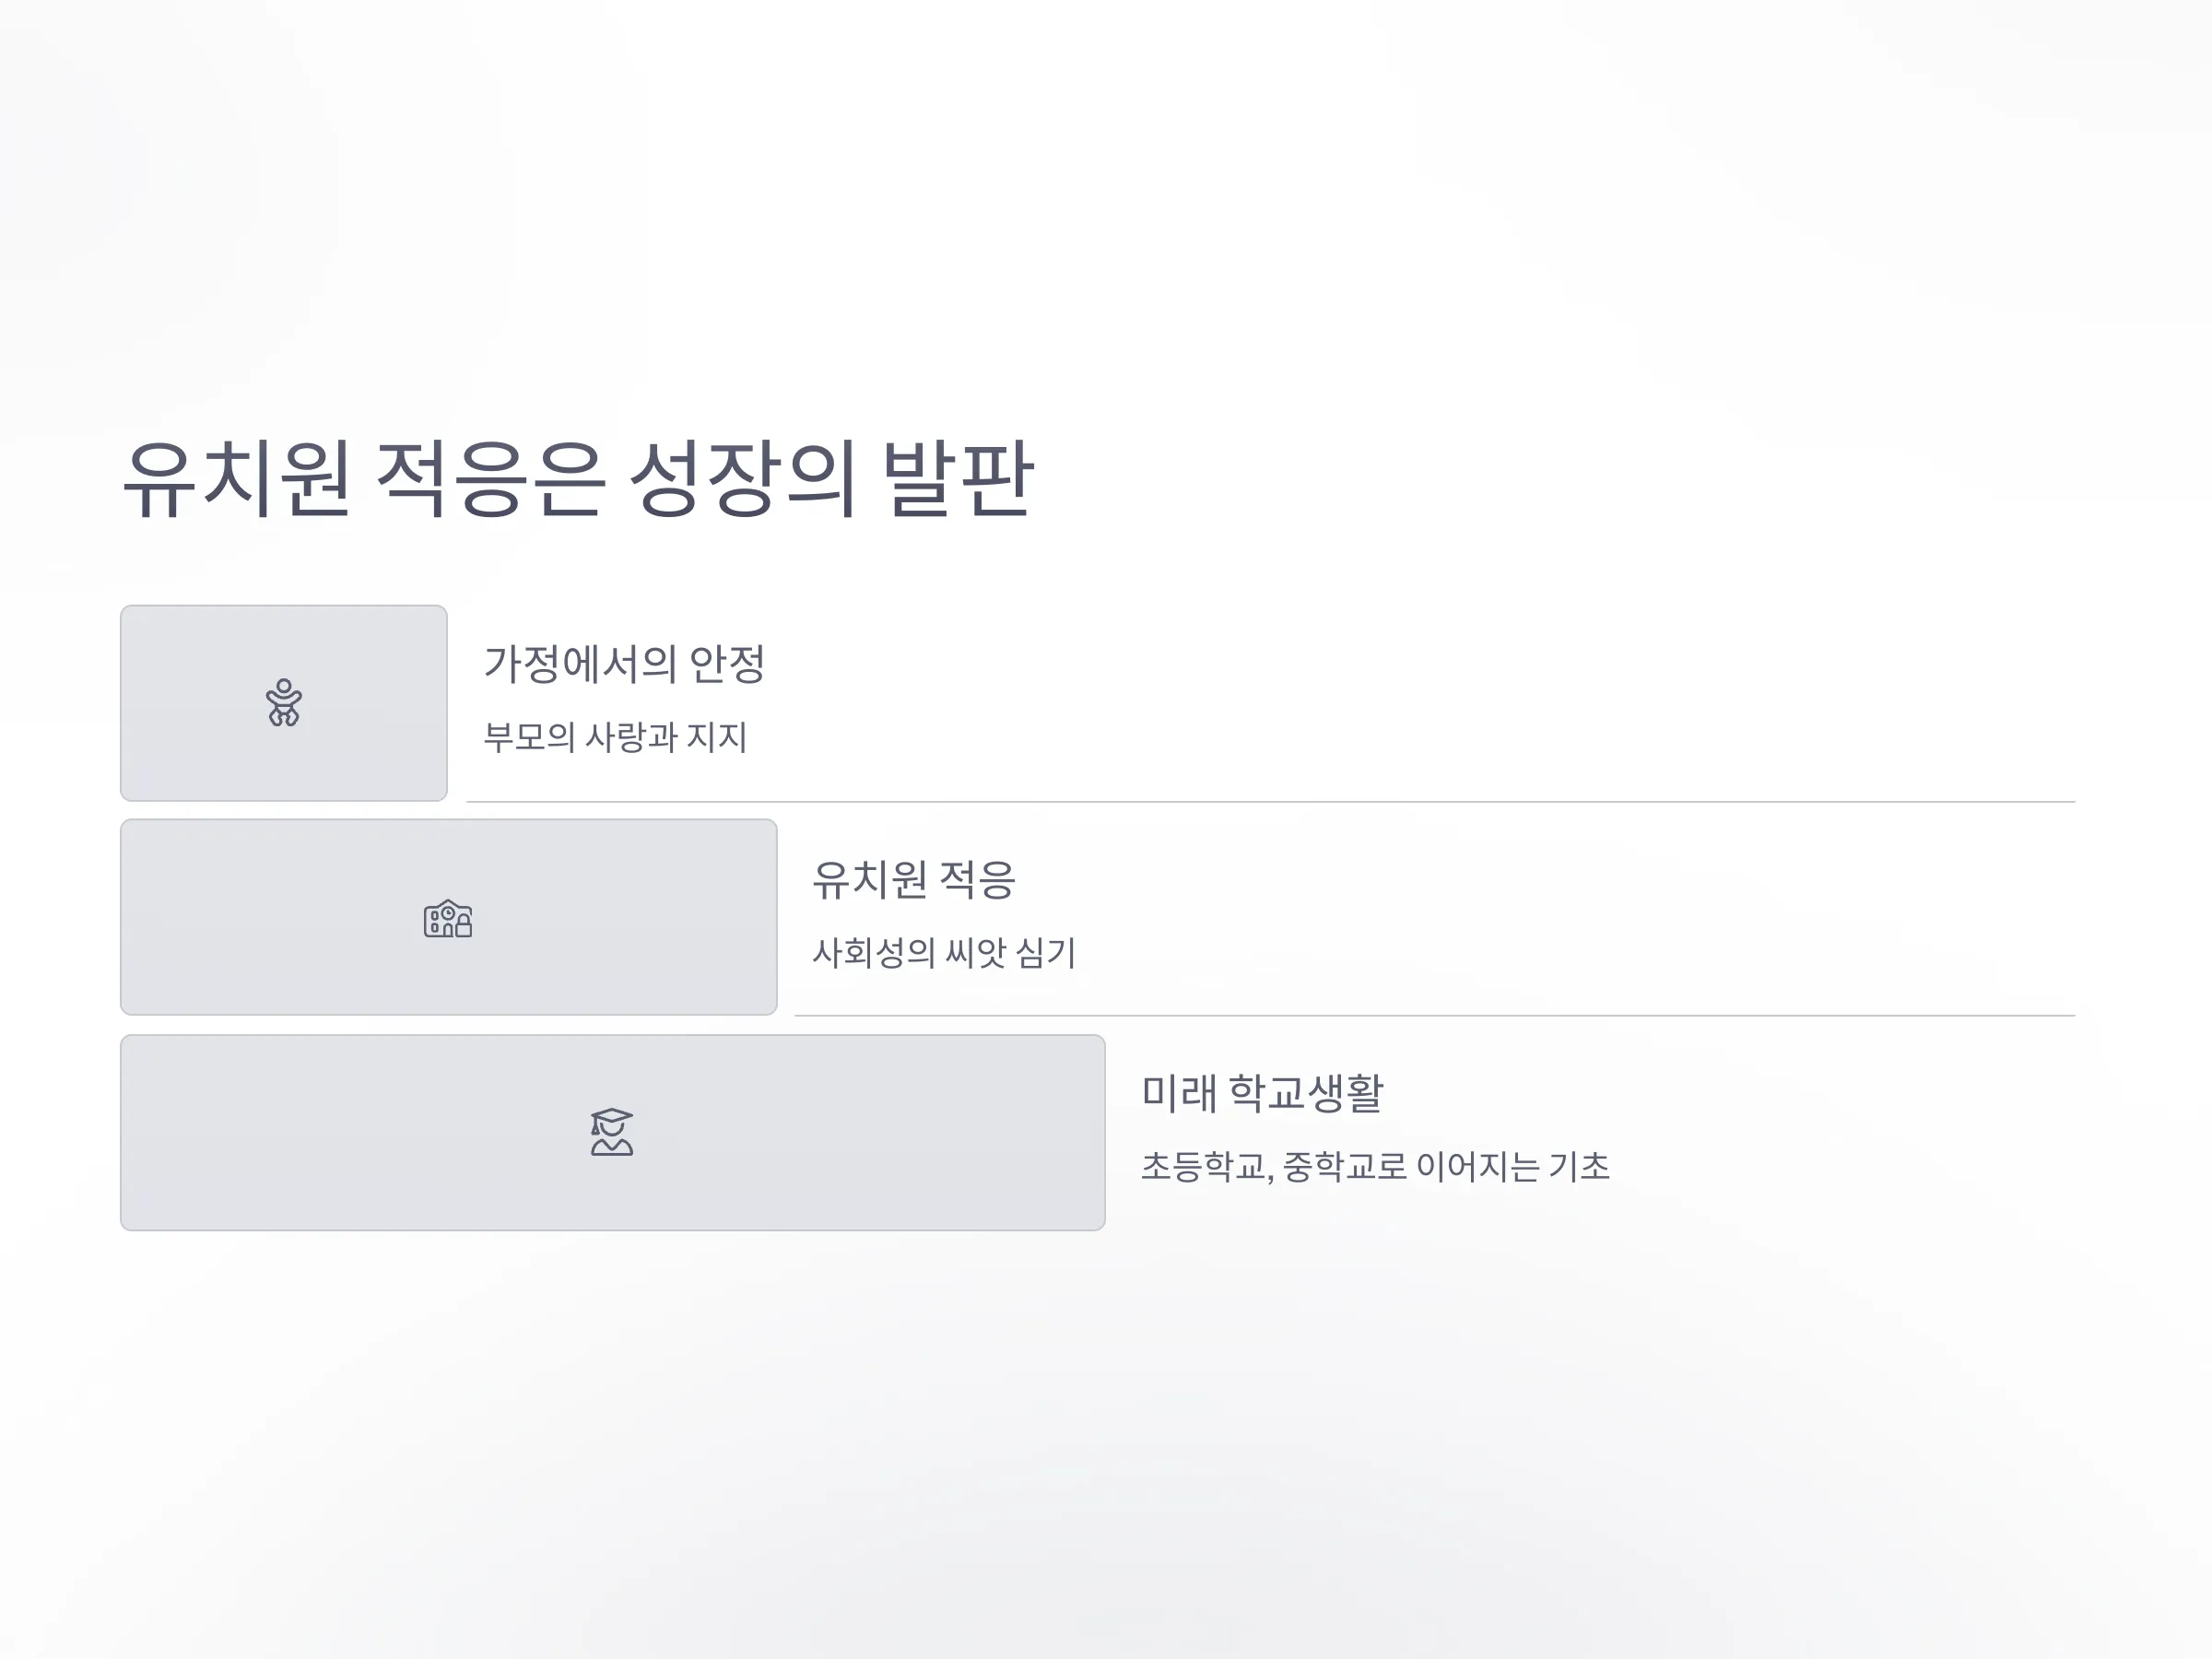Select the kindergarten building icon
The width and height of the screenshot is (2212, 1659).
pyautogui.click(x=448, y=918)
